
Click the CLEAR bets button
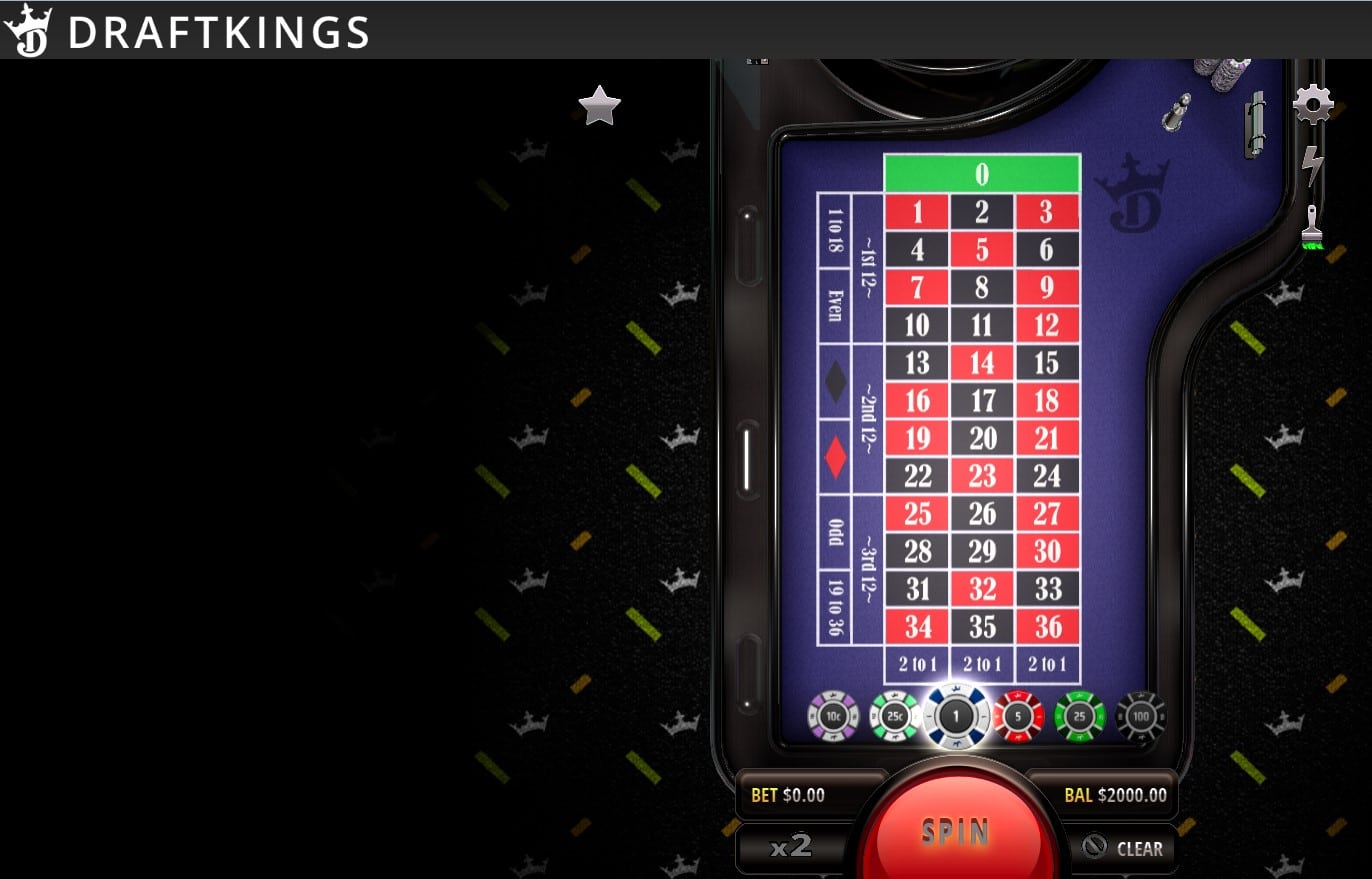click(1124, 848)
